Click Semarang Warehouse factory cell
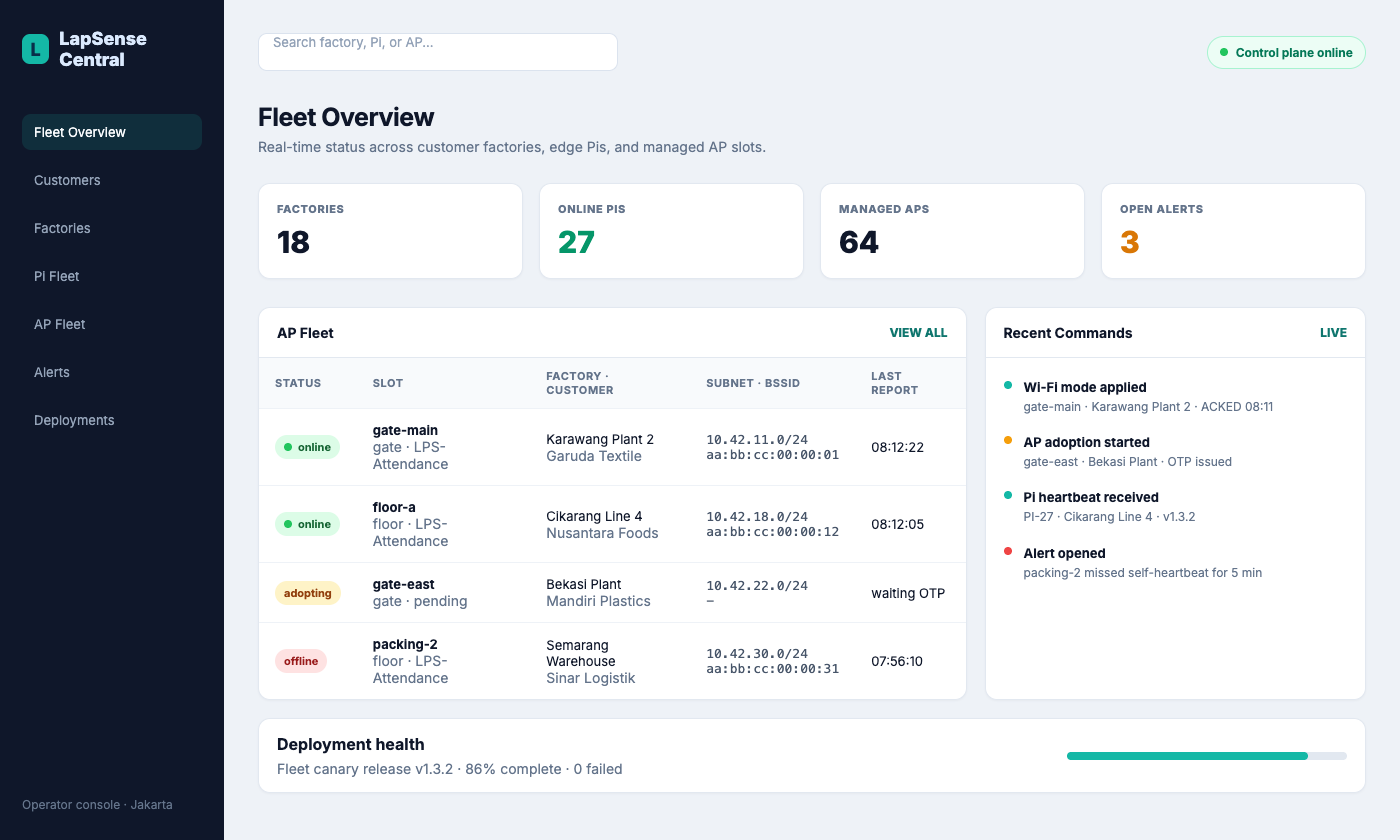Image resolution: width=1400 pixels, height=840 pixels. [x=581, y=653]
